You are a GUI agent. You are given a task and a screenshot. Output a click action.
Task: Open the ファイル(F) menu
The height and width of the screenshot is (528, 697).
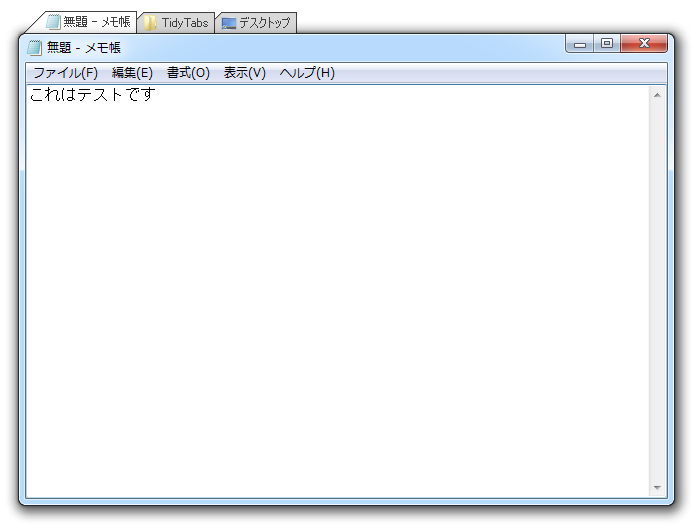pyautogui.click(x=65, y=72)
